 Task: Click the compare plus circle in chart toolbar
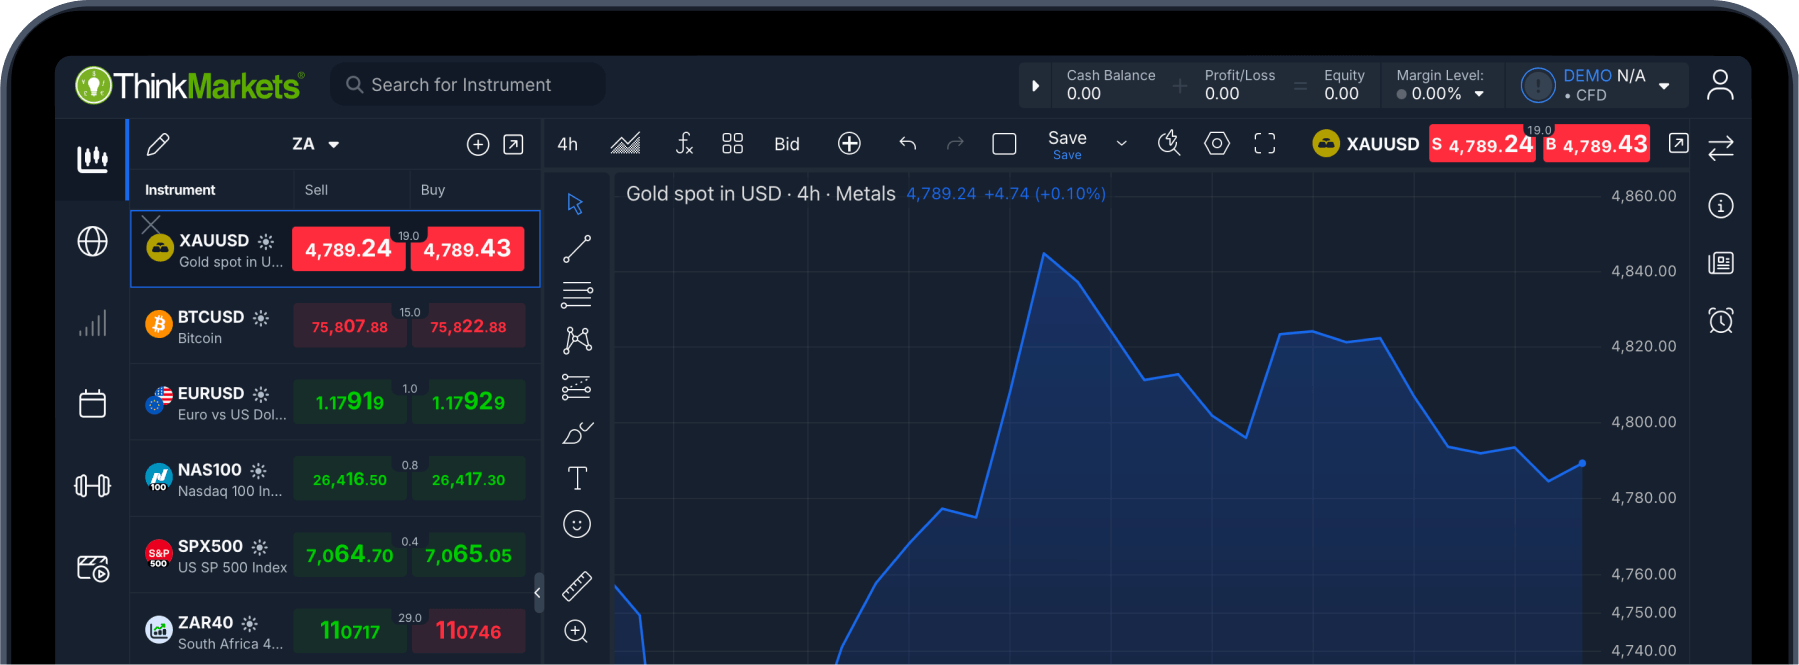(849, 144)
